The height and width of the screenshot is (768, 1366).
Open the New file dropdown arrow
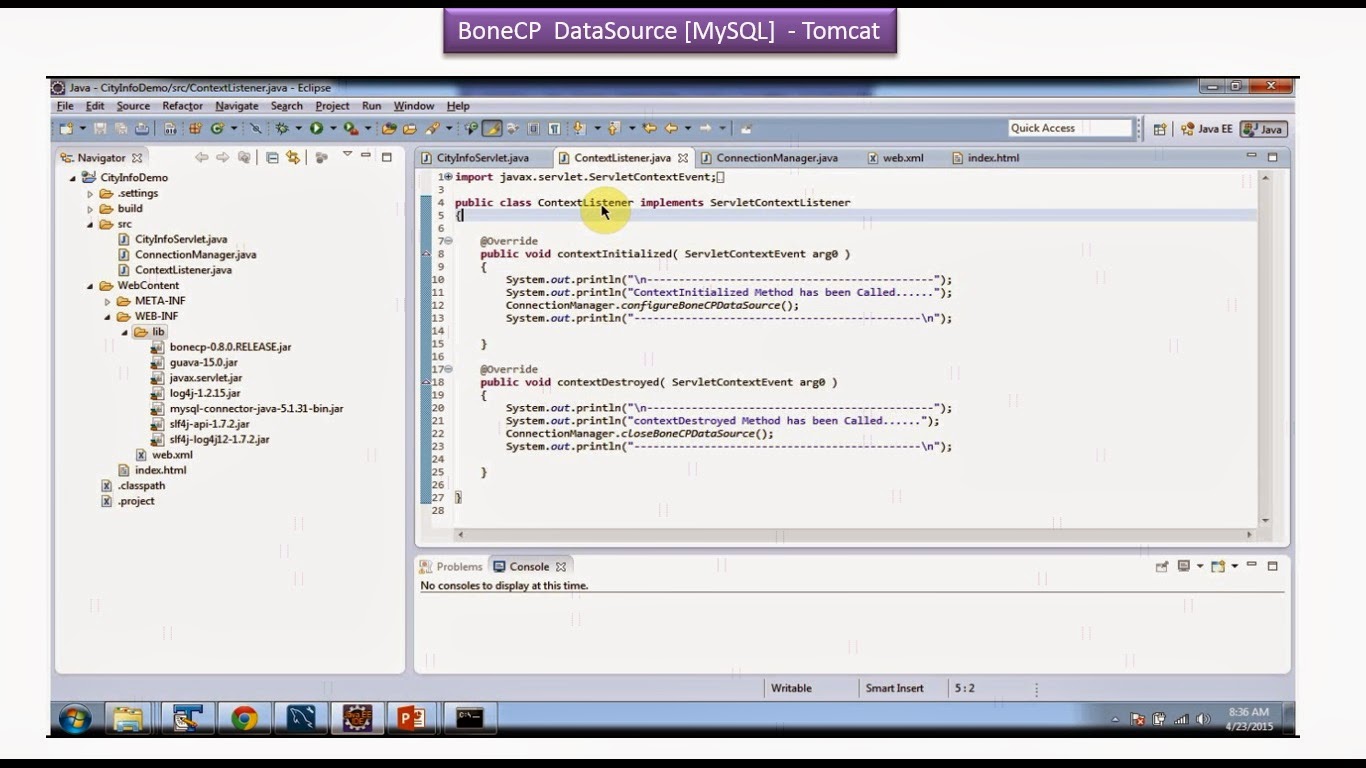(83, 128)
